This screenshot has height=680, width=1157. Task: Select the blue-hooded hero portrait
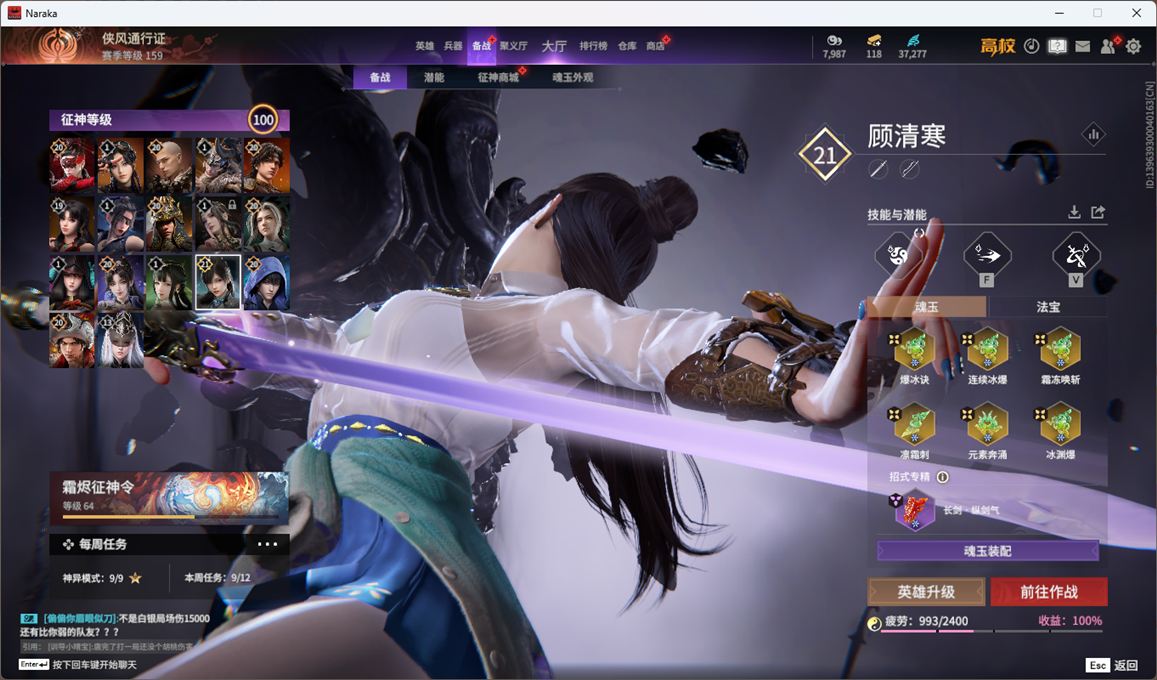coord(266,282)
